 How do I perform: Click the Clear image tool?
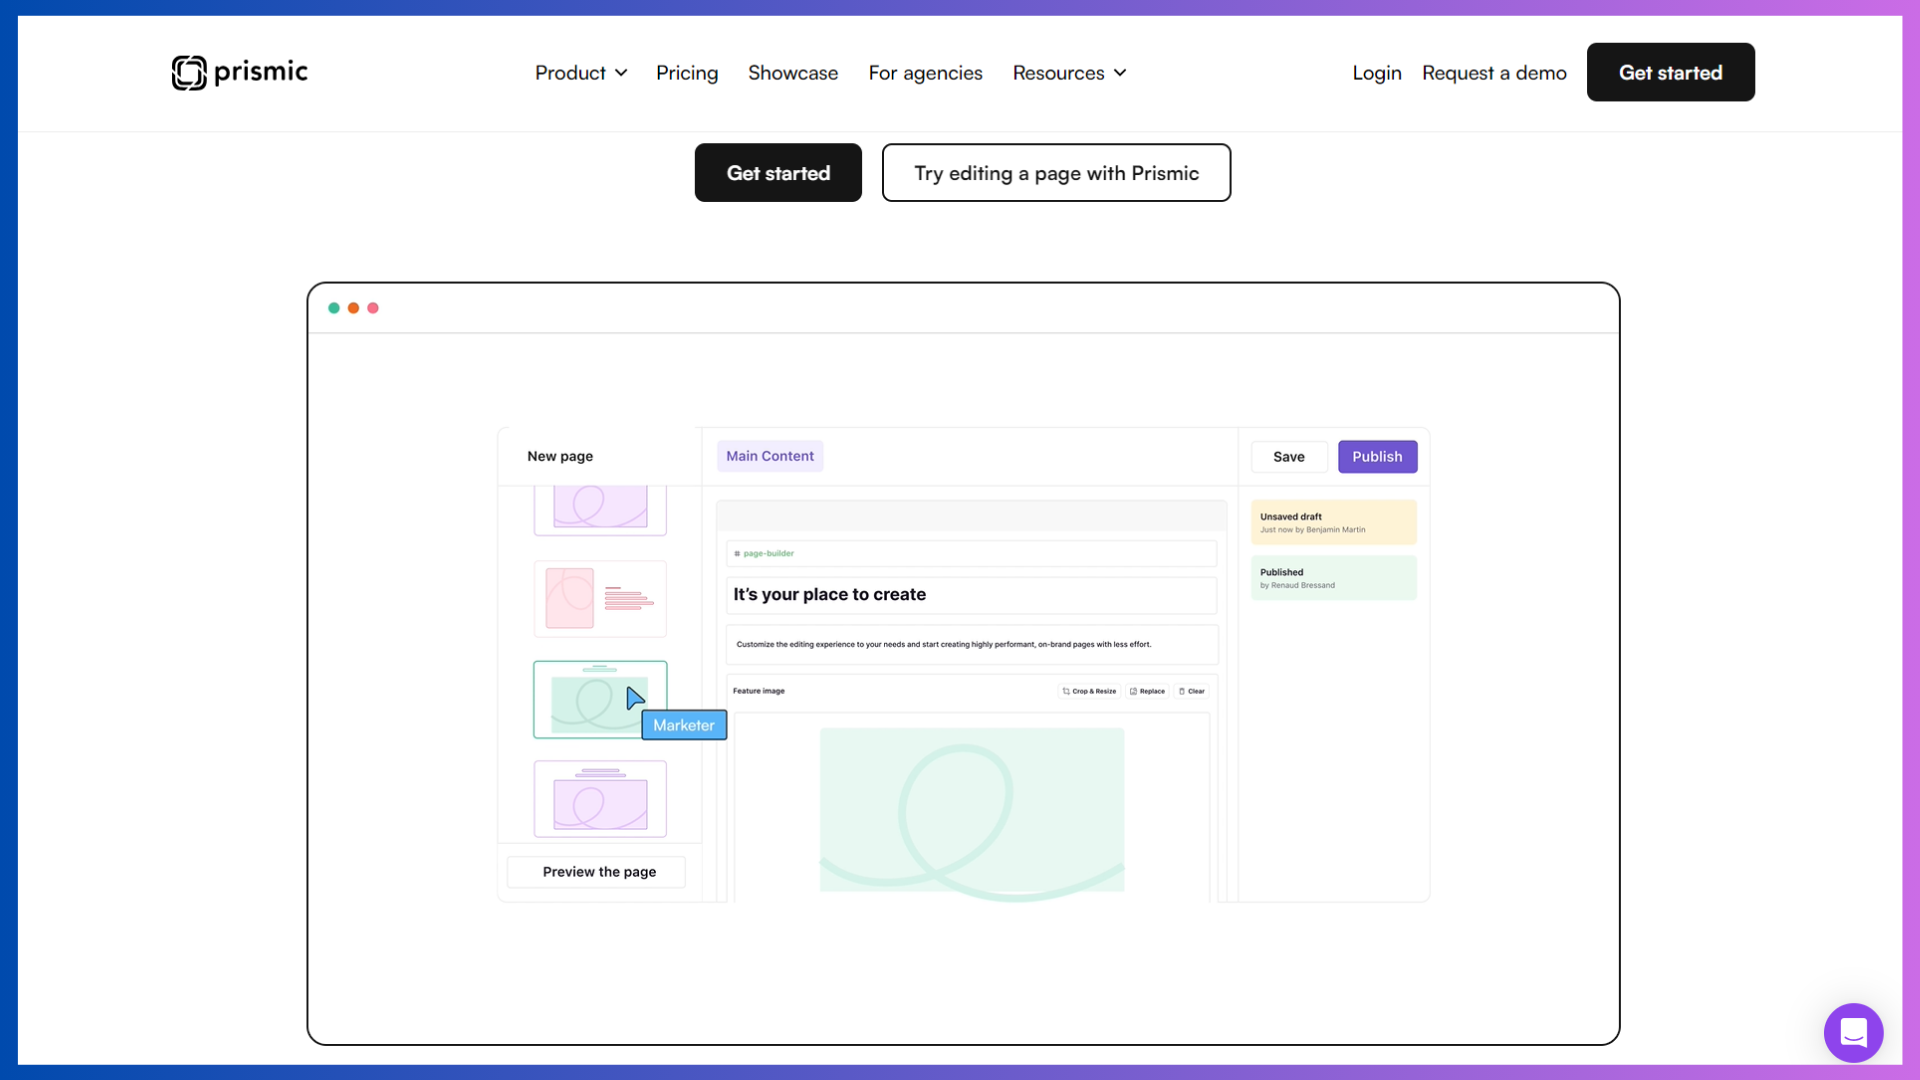(1192, 691)
